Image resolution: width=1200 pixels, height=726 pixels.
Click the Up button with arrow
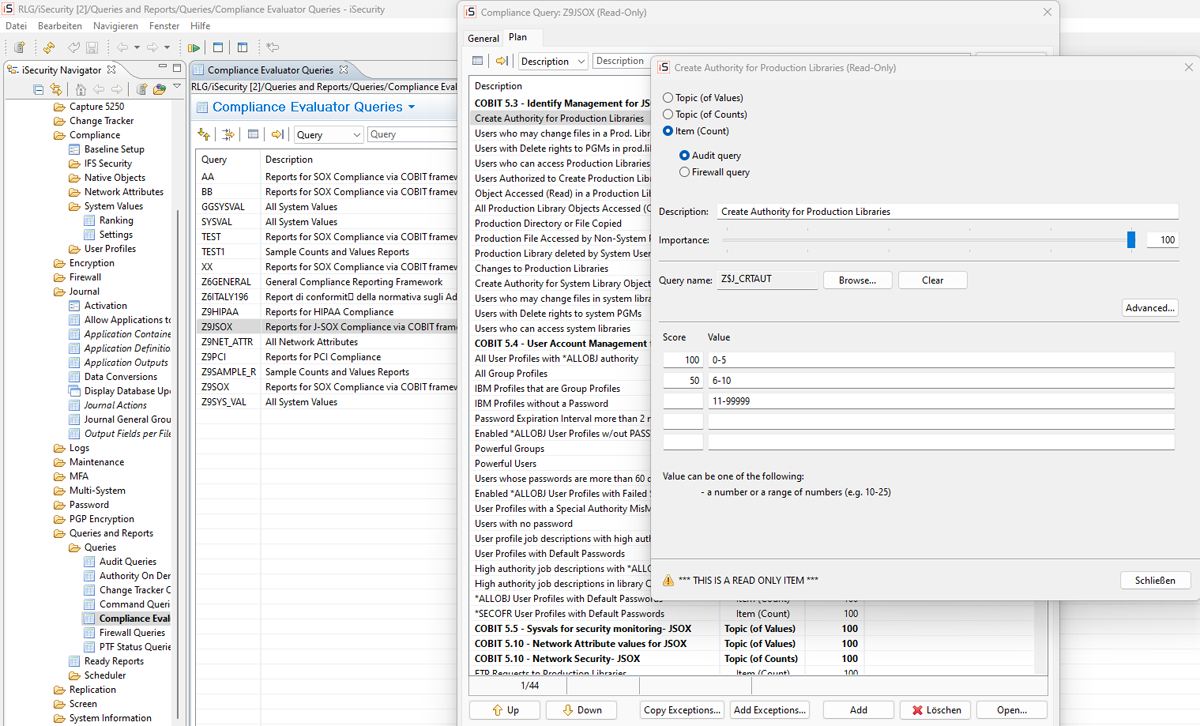(505, 710)
